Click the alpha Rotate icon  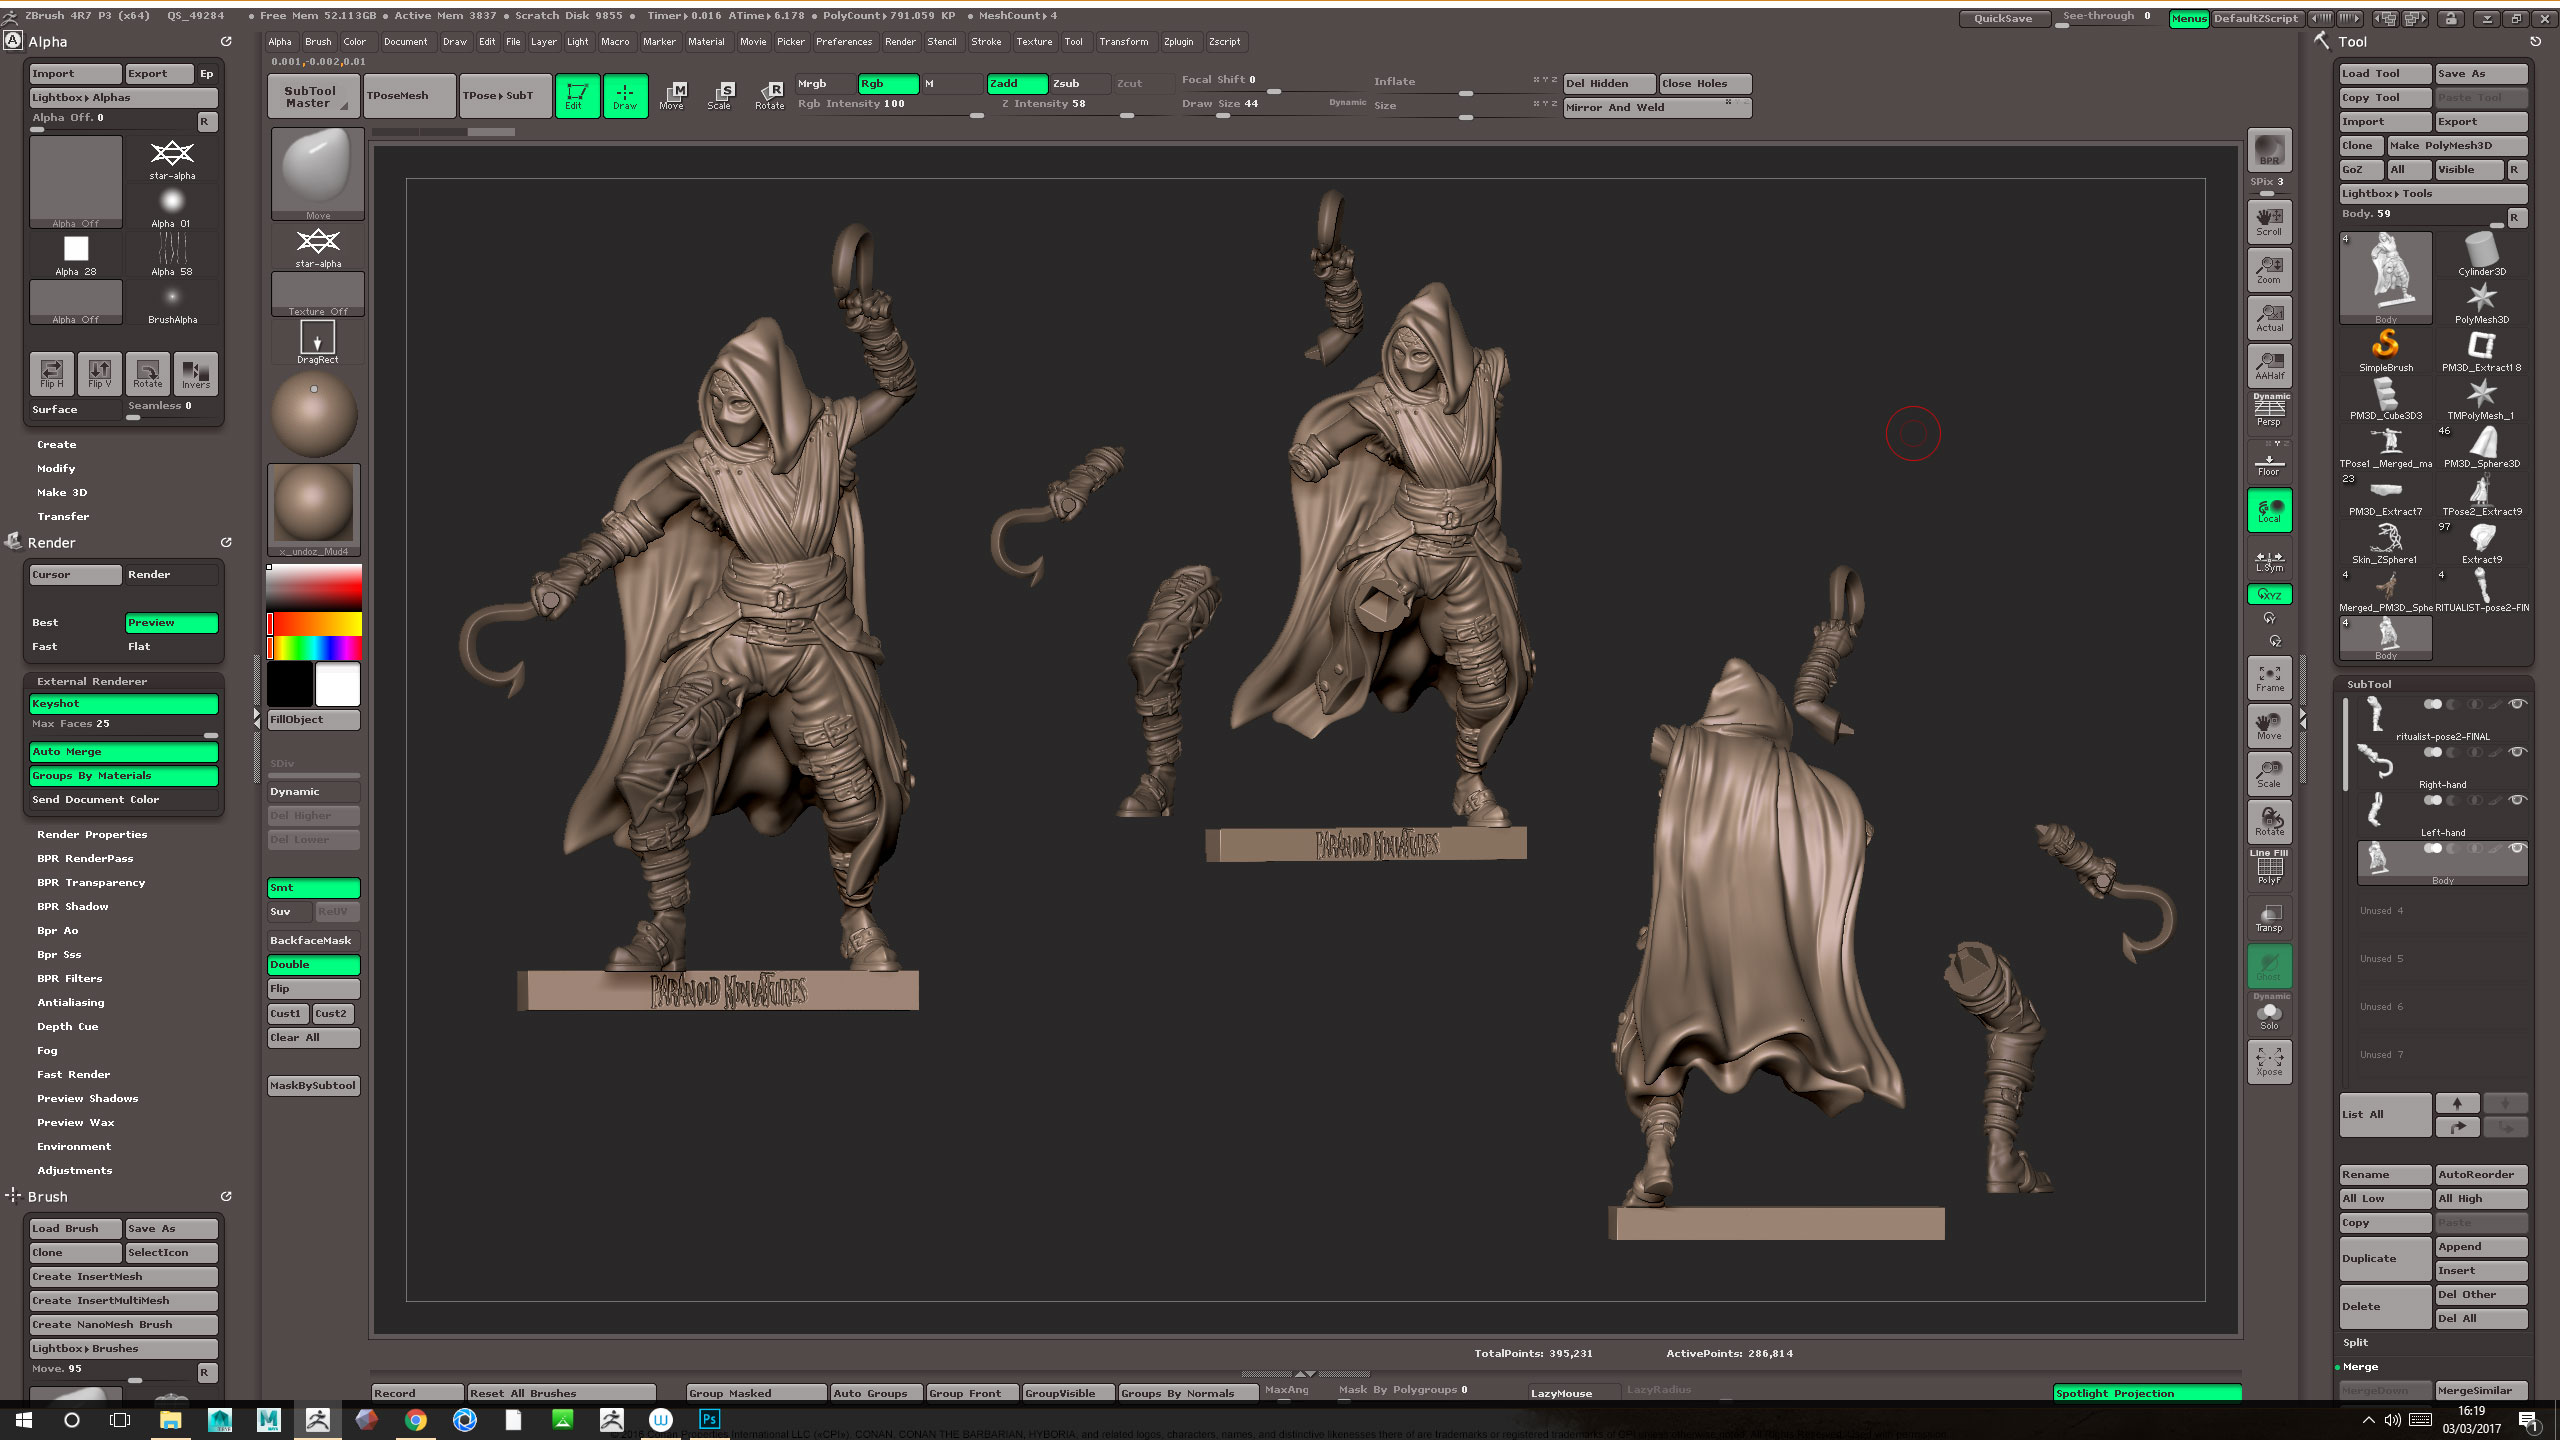tap(148, 373)
